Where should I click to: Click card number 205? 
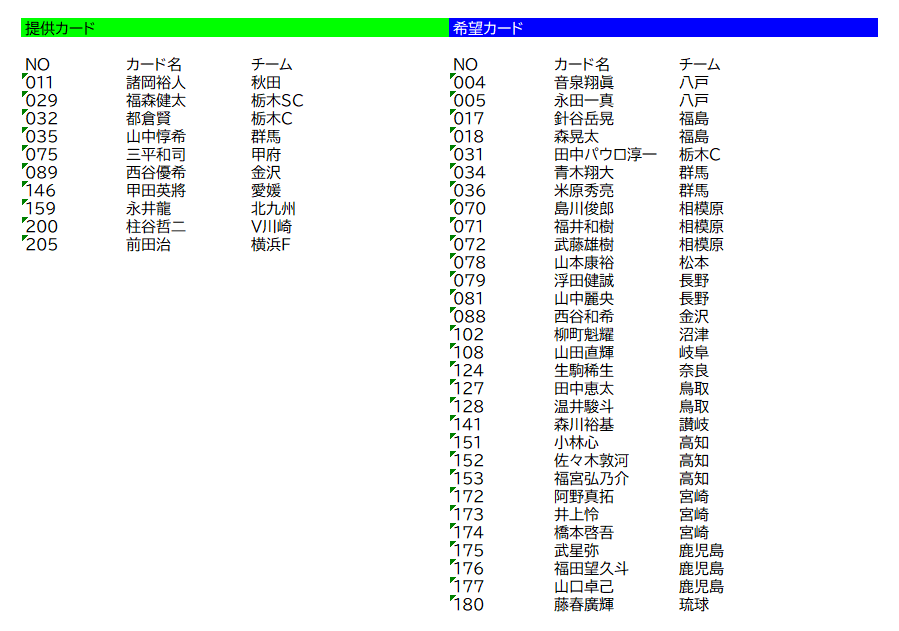[x=41, y=245]
